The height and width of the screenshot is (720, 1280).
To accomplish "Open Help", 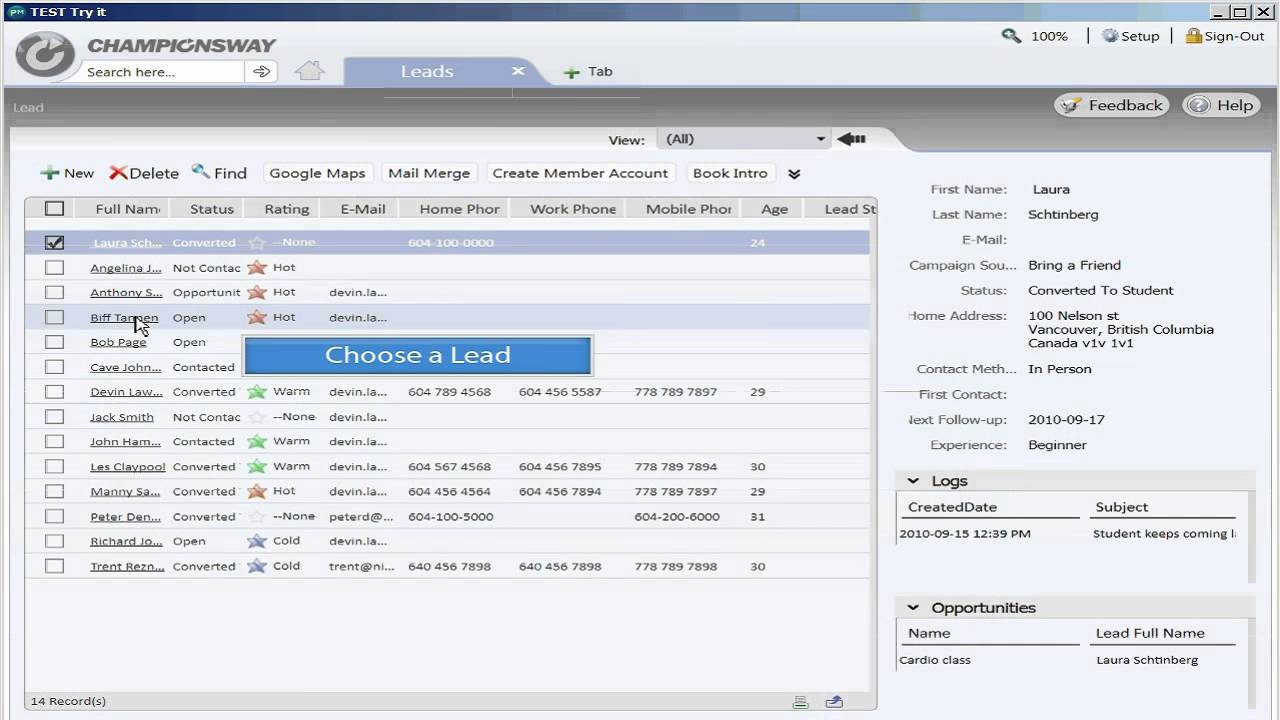I will pos(1220,105).
